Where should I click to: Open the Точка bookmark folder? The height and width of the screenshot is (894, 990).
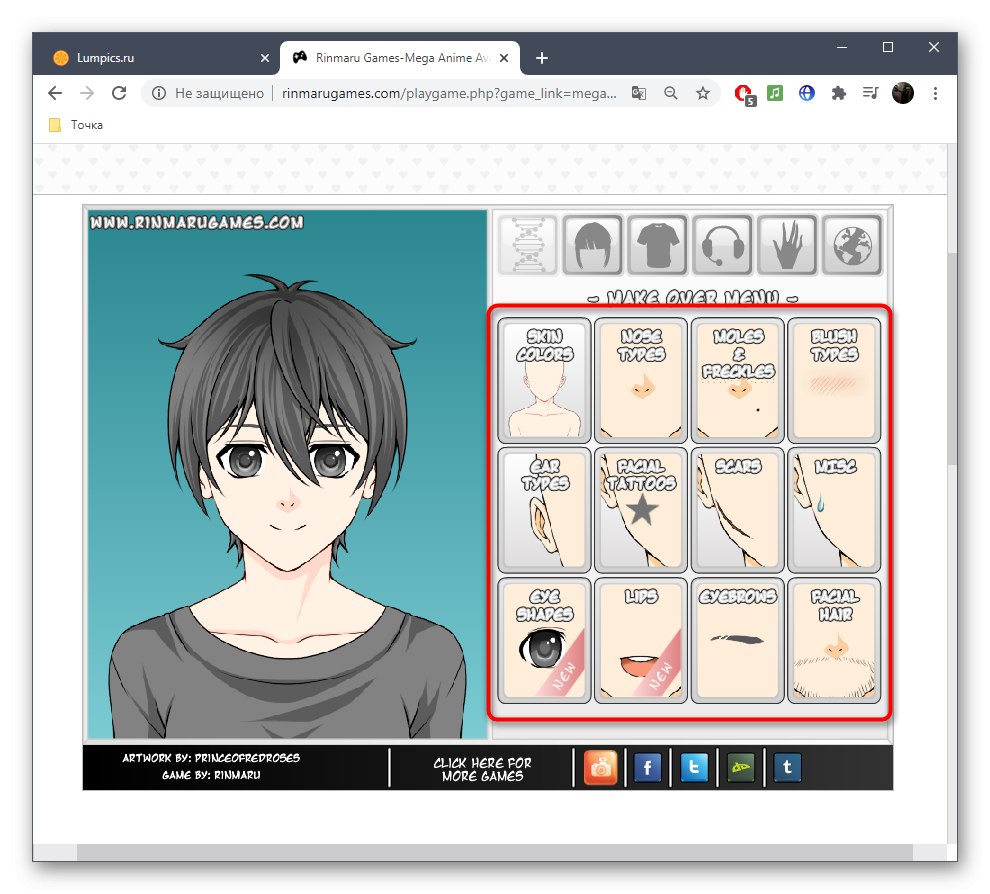[x=76, y=125]
